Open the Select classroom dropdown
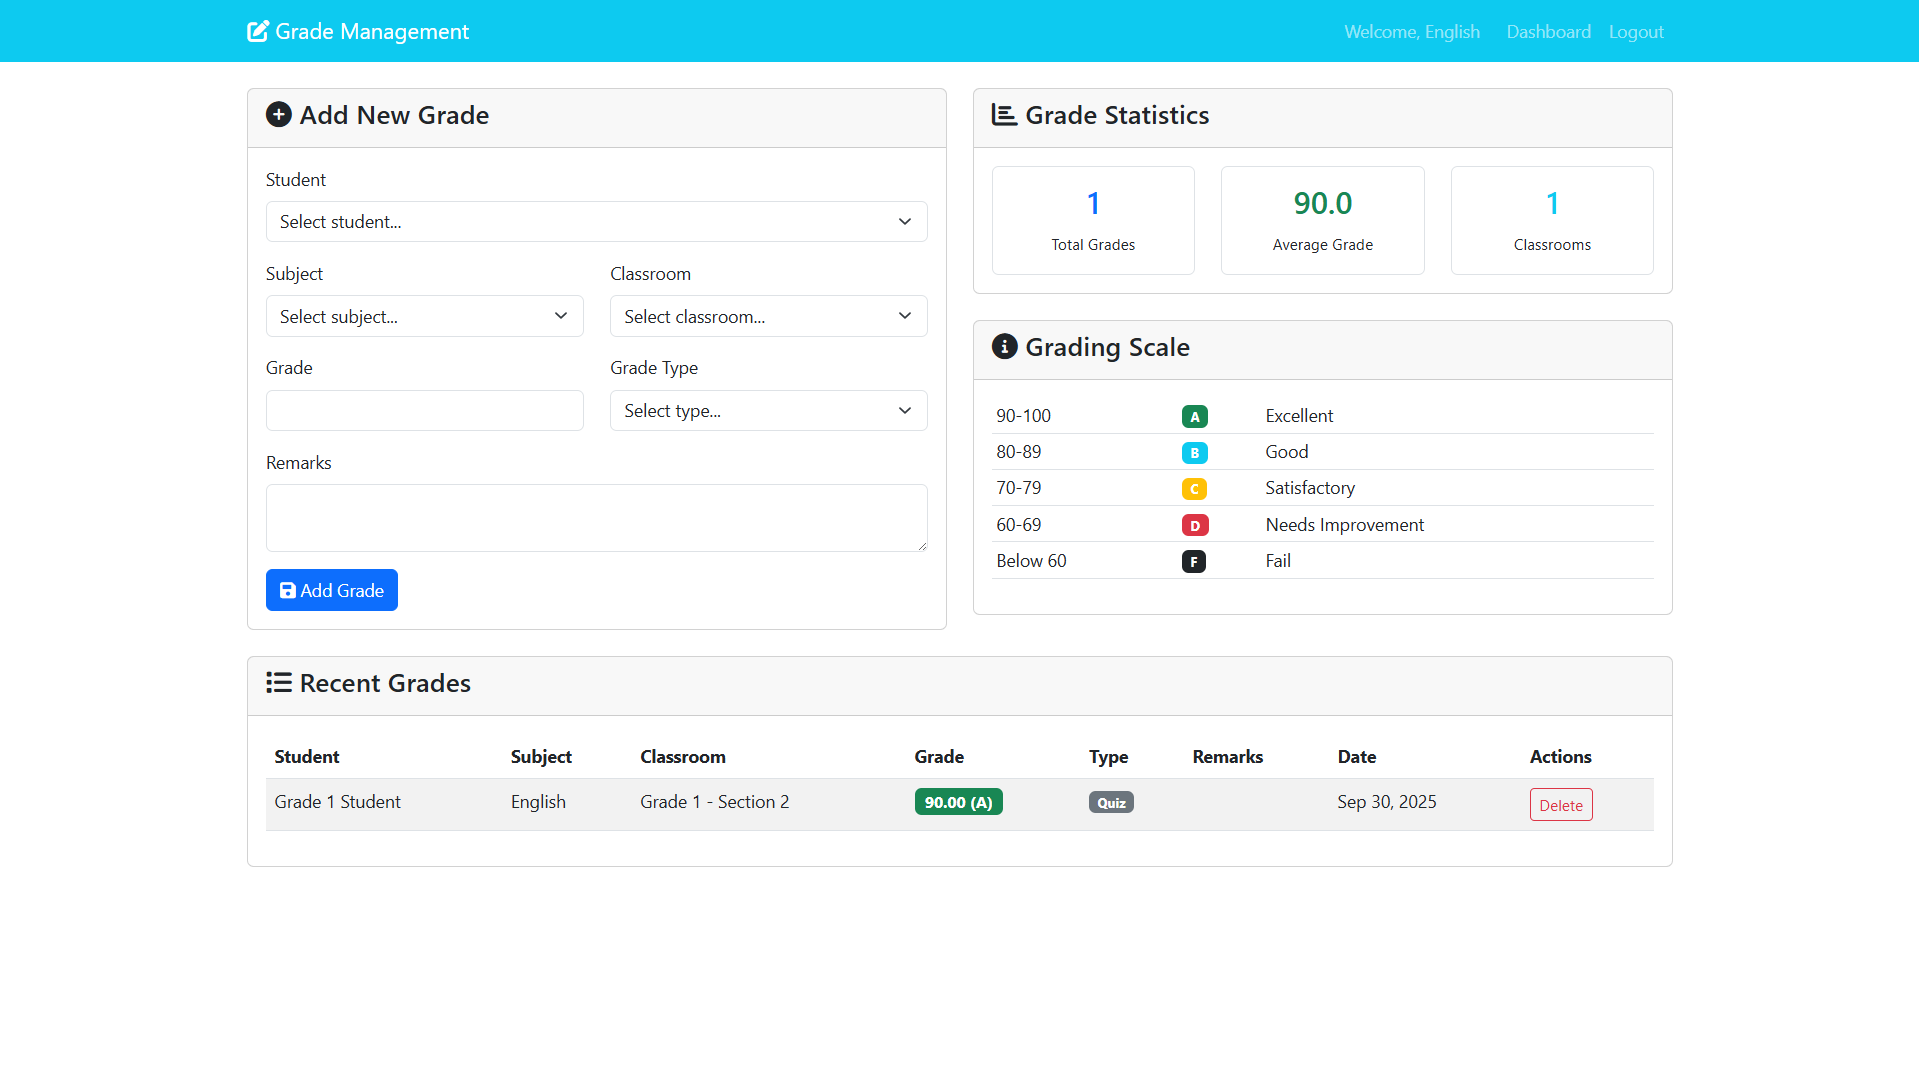Screen dimensions: 1919x1079 click(x=768, y=317)
